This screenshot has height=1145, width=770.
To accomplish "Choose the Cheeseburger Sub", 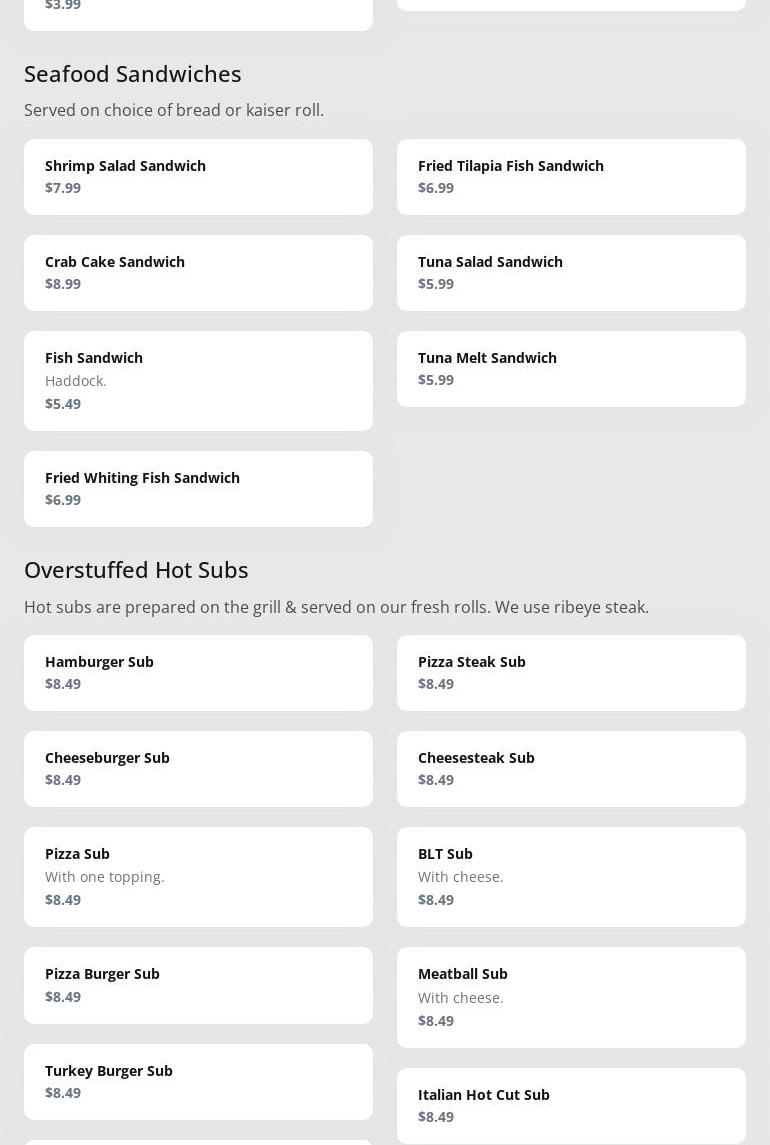I will [198, 768].
